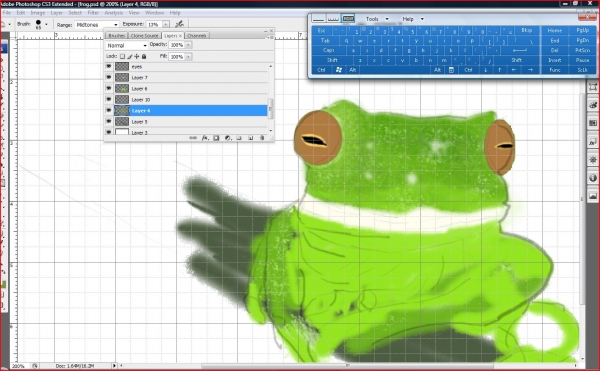The width and height of the screenshot is (600, 371).
Task: Open the Image menu
Action: click(38, 13)
